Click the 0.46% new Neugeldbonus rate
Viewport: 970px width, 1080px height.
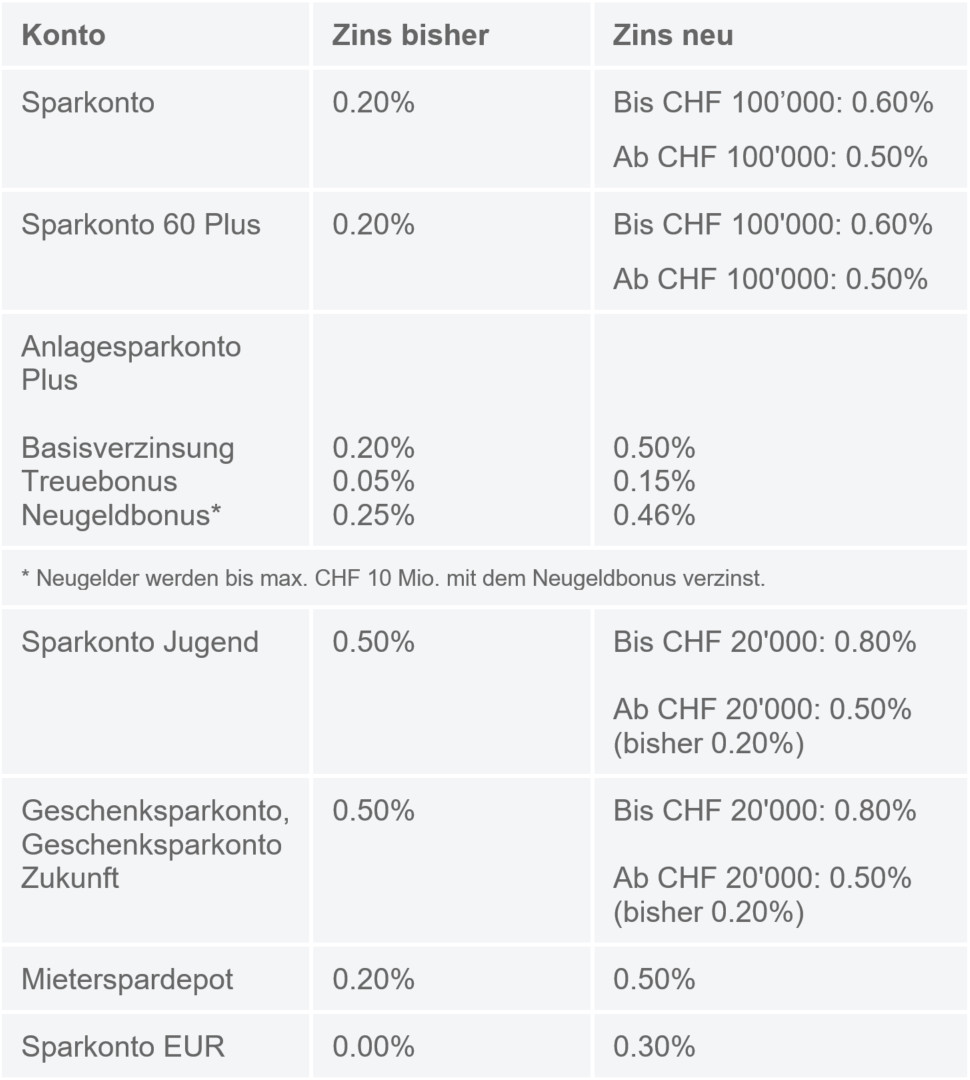(654, 515)
